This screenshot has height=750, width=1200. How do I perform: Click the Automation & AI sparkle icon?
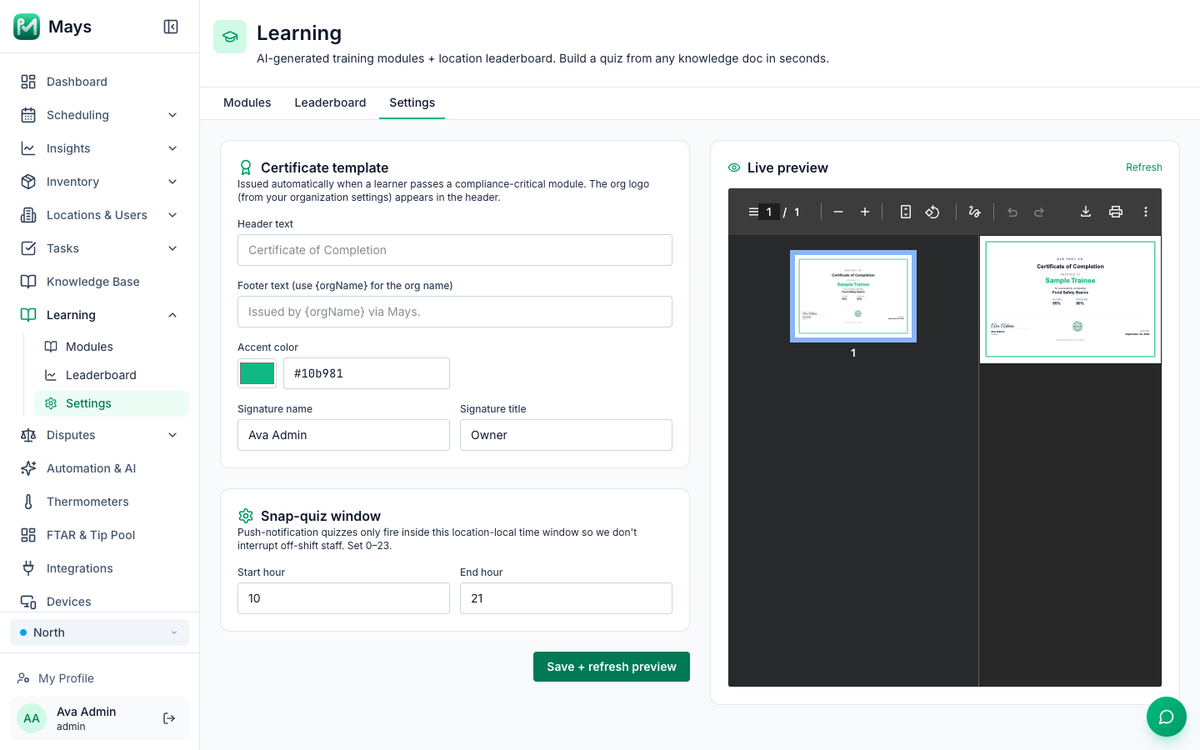28,468
